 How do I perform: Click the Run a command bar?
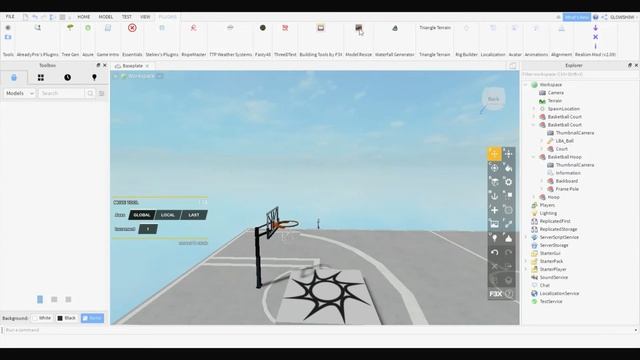pyautogui.click(x=318, y=330)
